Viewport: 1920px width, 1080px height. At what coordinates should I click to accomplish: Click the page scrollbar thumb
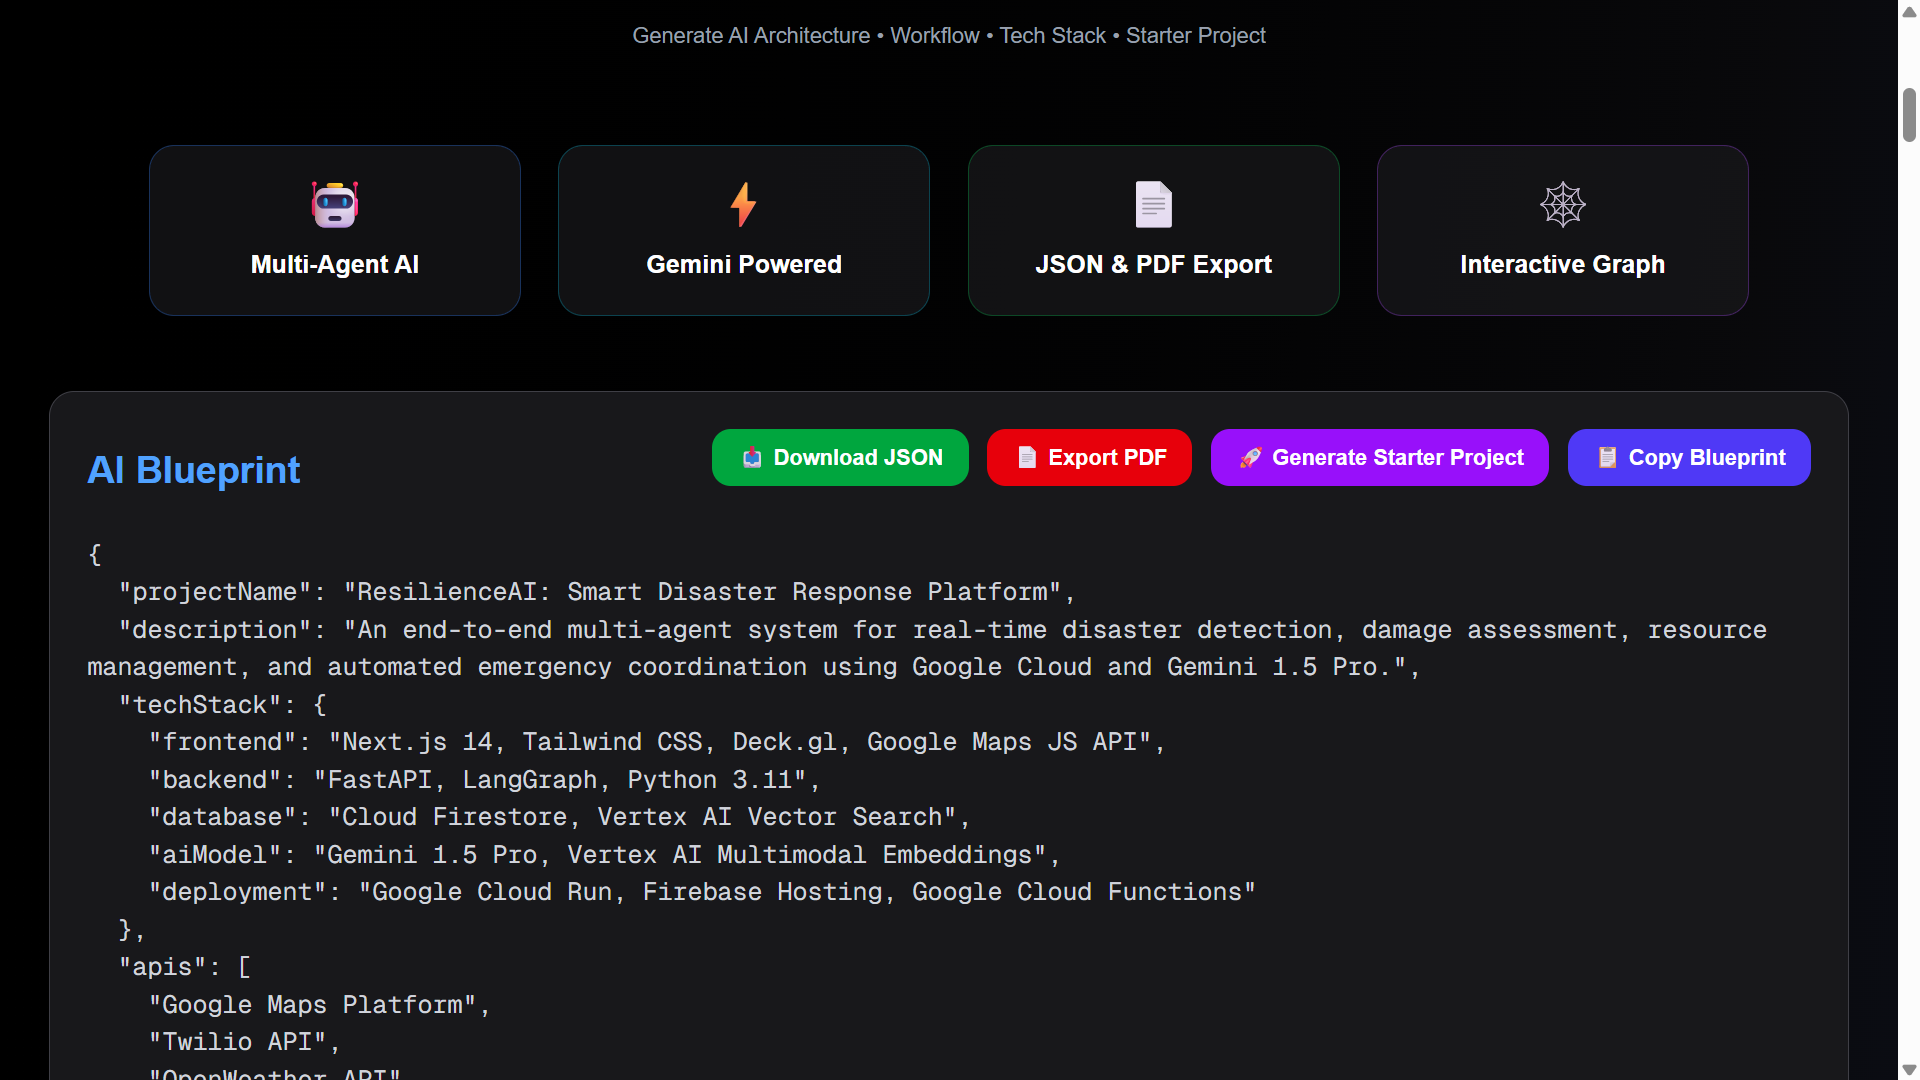pos(1909,115)
